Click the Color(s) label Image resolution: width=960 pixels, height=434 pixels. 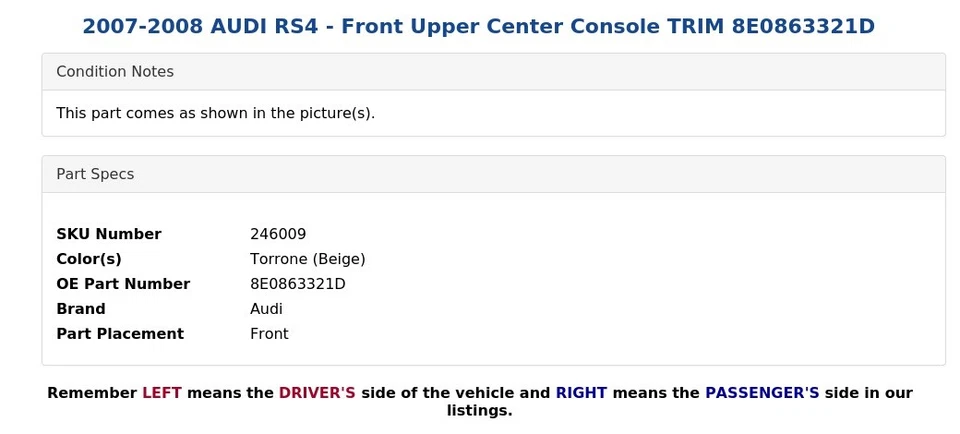[x=89, y=259]
